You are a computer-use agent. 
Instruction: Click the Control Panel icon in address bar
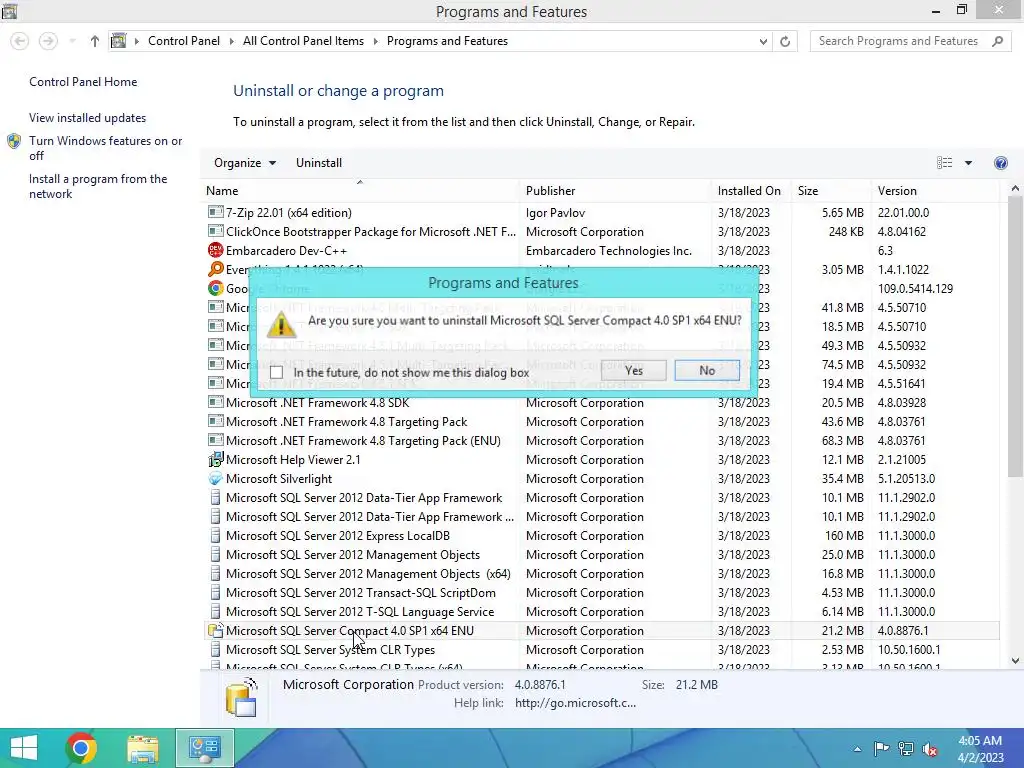pos(118,41)
